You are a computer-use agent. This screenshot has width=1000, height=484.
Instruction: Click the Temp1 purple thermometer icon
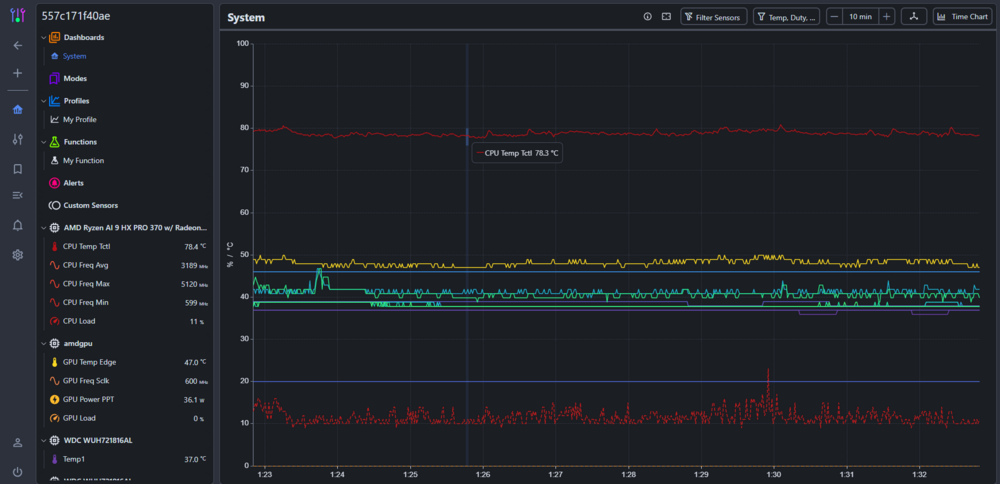pyautogui.click(x=54, y=458)
